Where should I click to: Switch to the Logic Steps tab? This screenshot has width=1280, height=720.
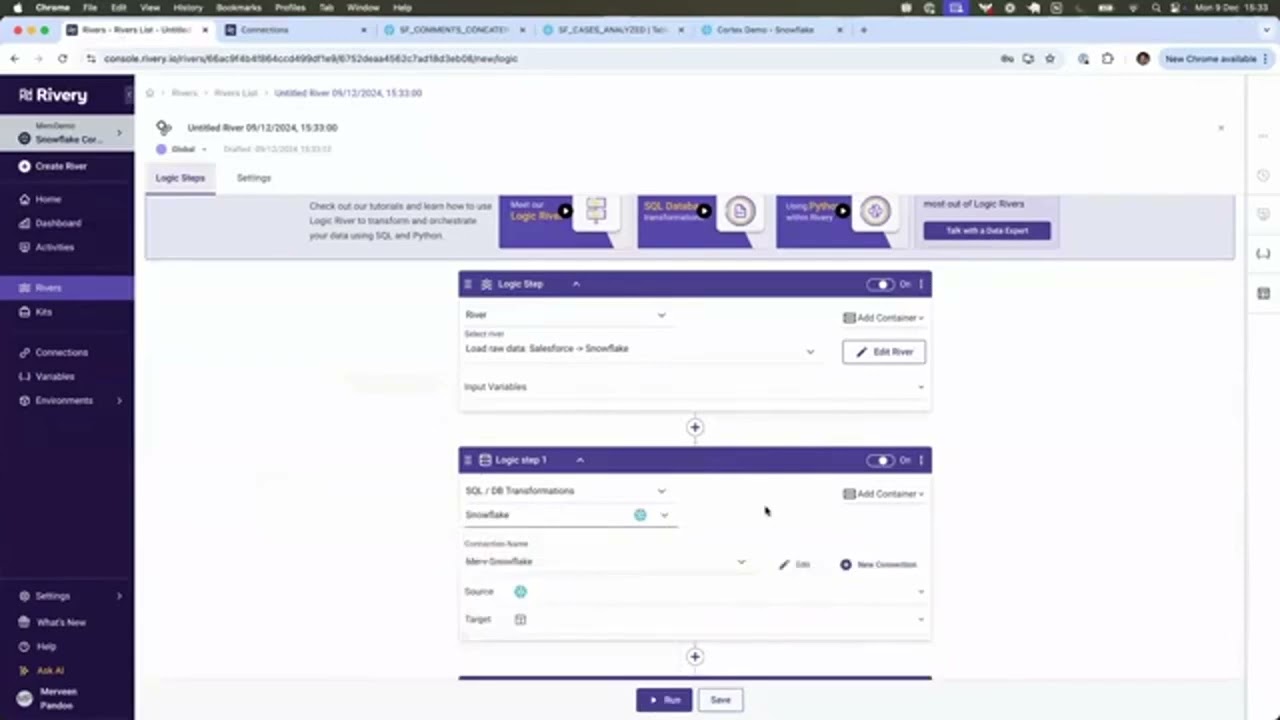click(180, 178)
